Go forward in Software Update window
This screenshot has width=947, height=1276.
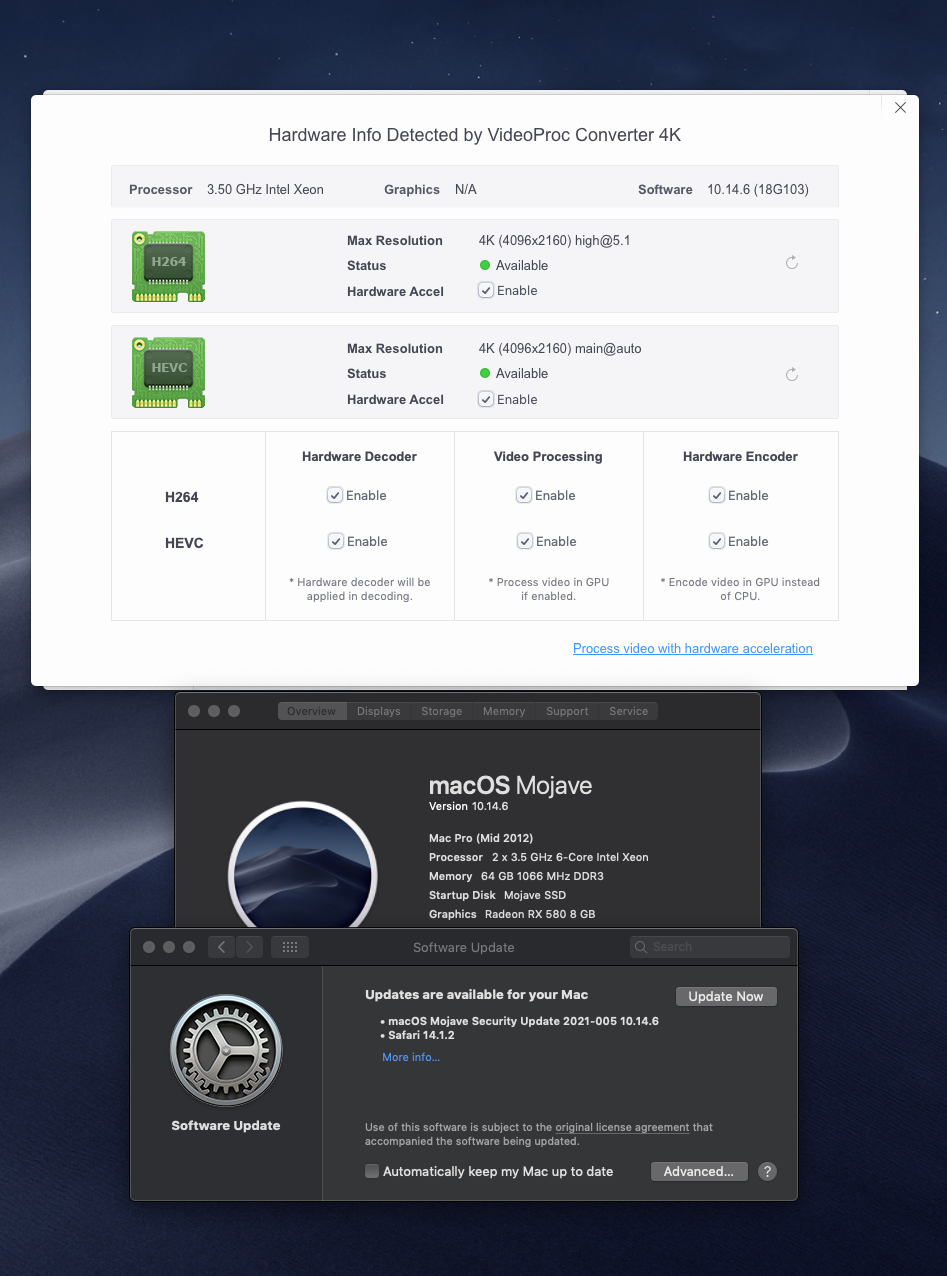coord(250,947)
